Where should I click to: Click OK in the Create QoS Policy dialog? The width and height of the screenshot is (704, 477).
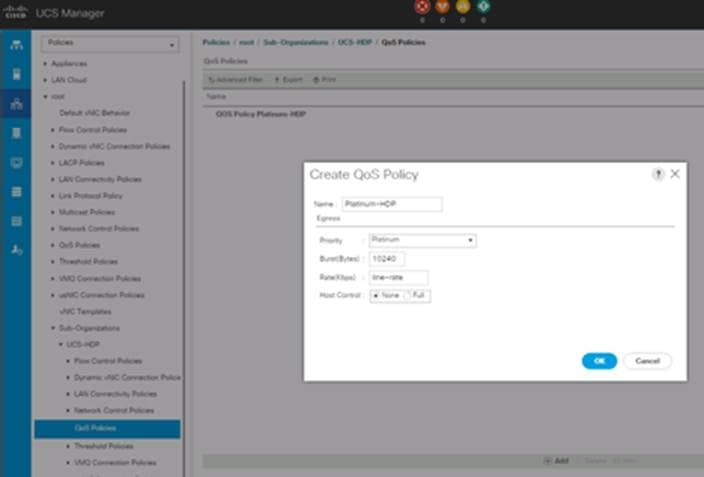[599, 361]
